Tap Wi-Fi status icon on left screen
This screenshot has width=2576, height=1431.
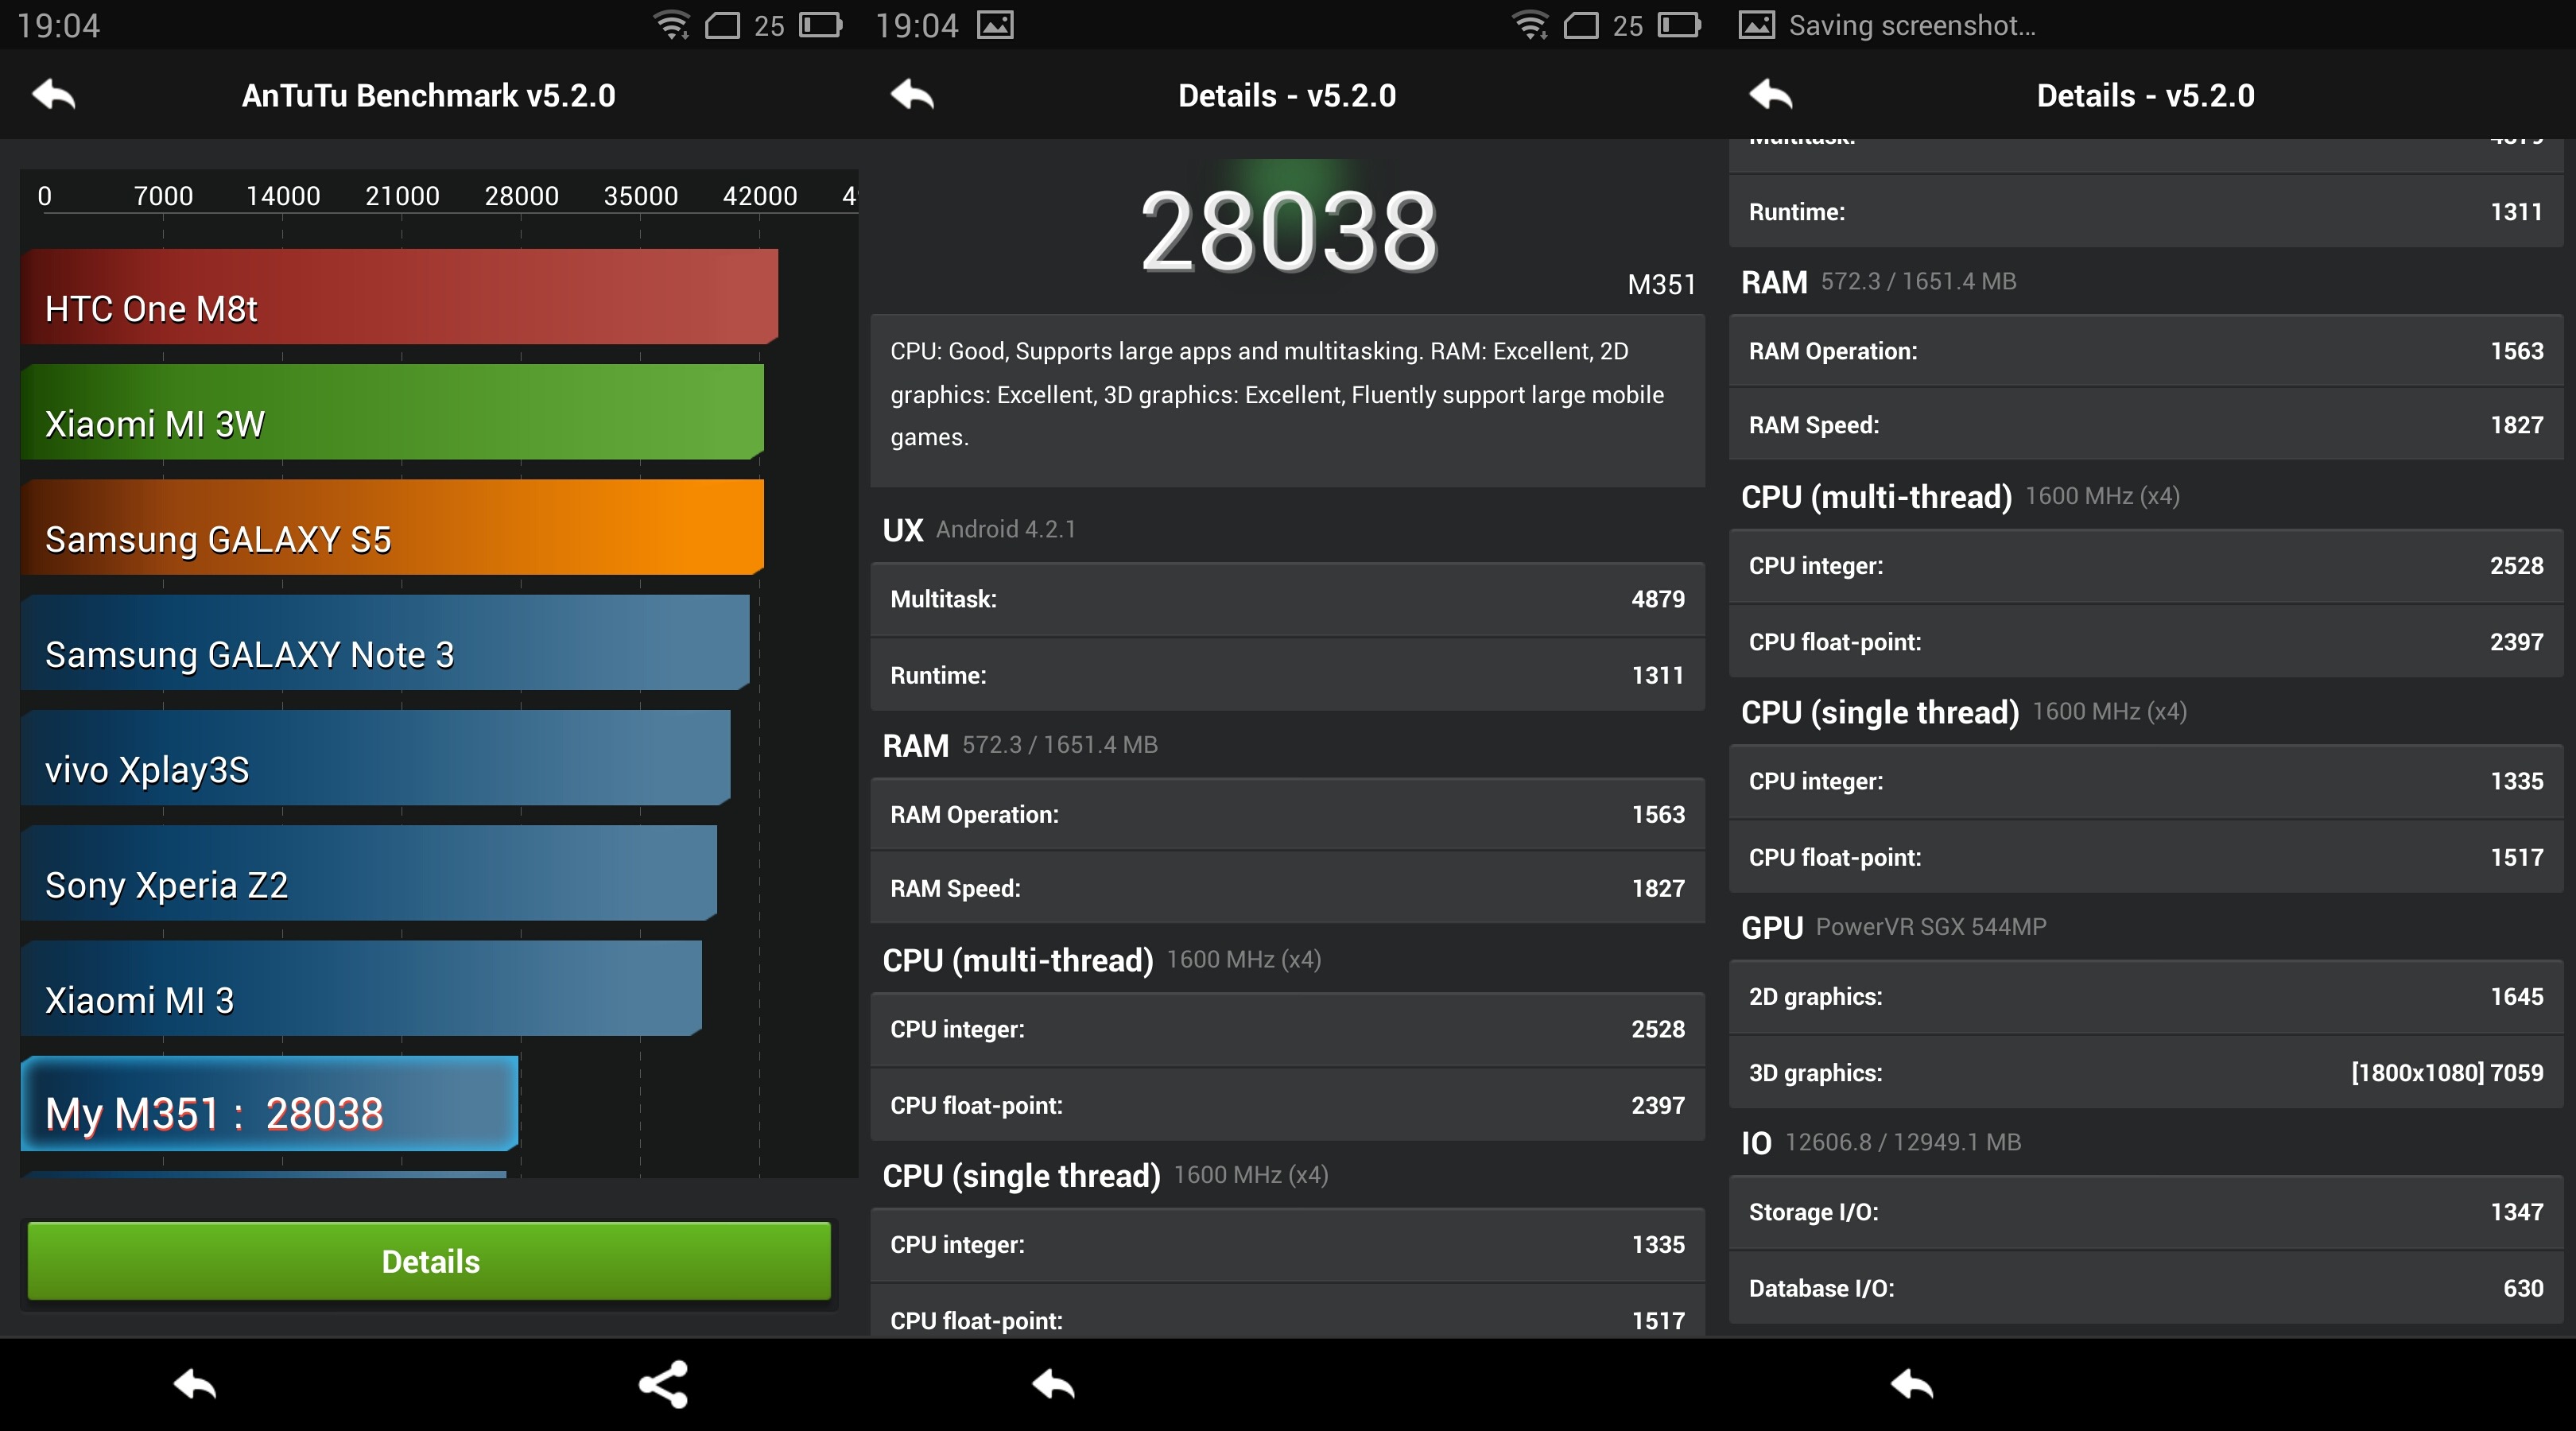coord(672,25)
